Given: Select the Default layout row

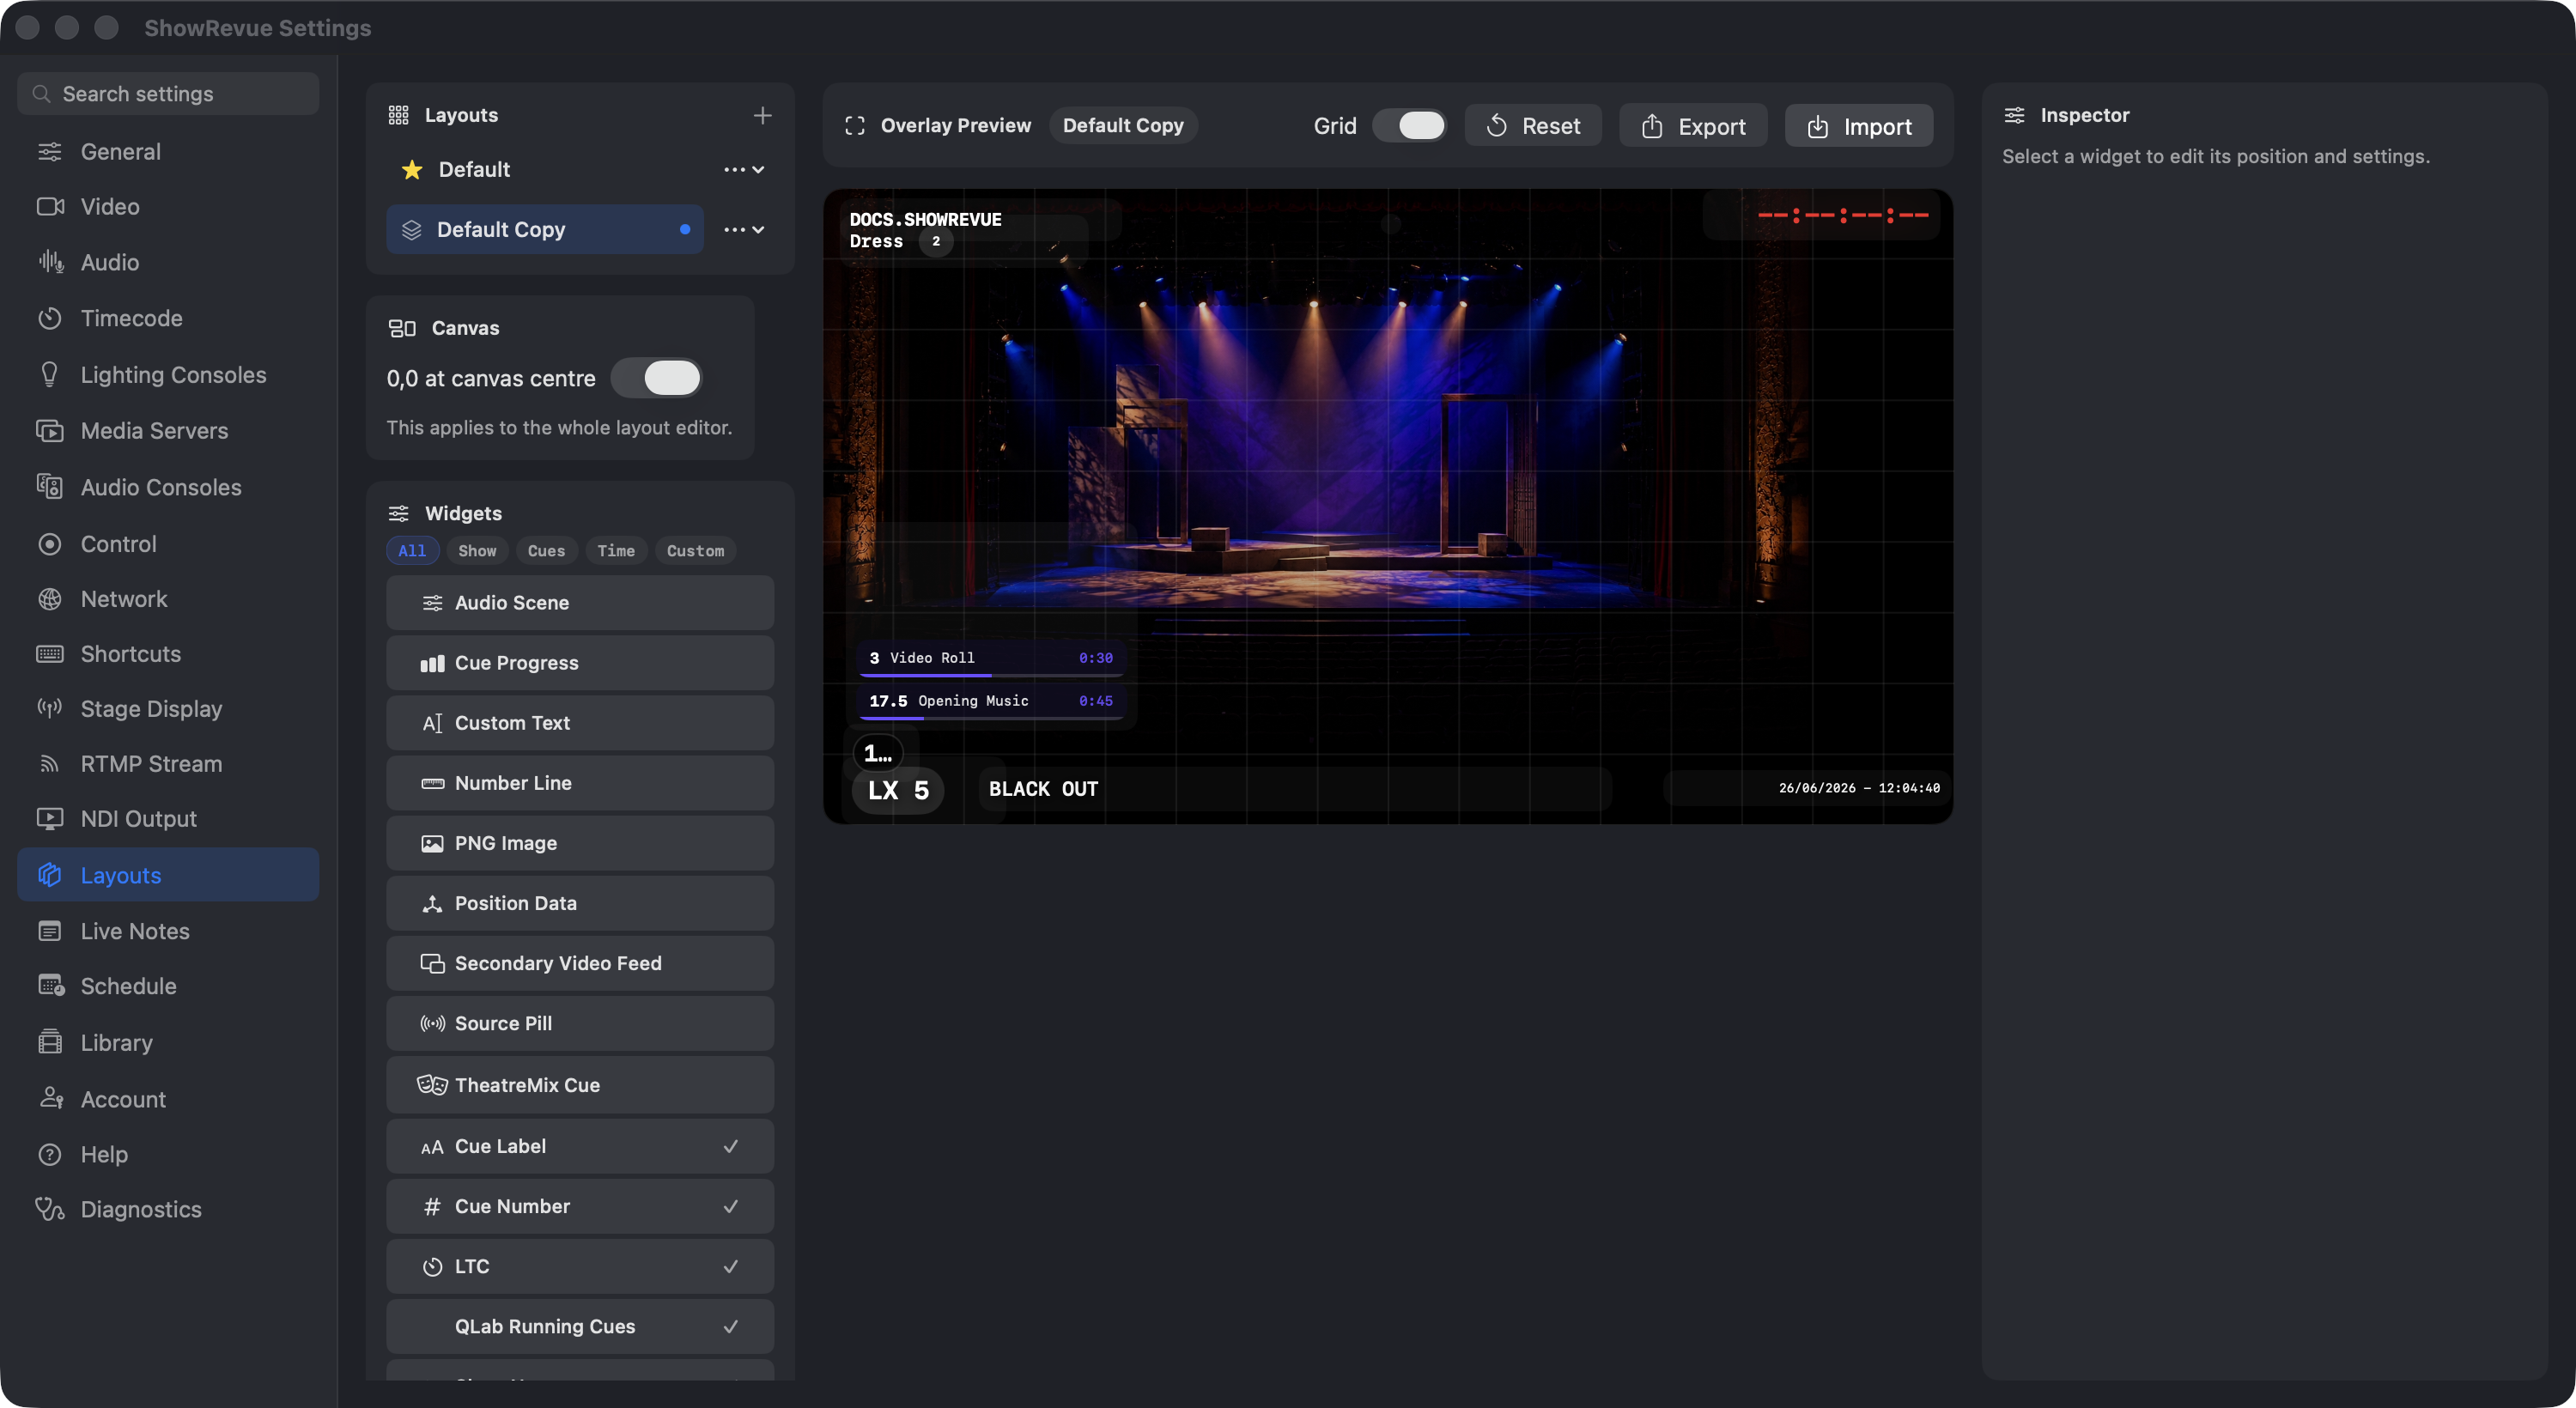Looking at the screenshot, I should (x=545, y=169).
